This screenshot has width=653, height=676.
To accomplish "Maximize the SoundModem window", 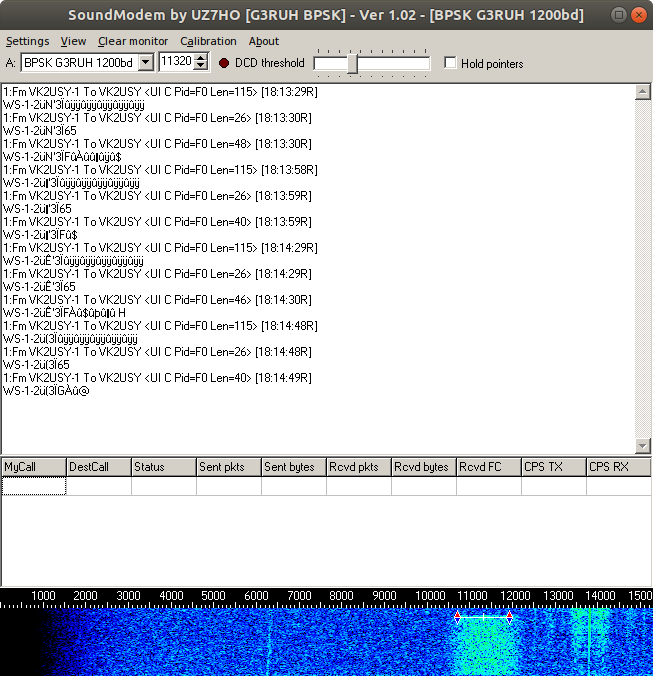I will (x=619, y=15).
